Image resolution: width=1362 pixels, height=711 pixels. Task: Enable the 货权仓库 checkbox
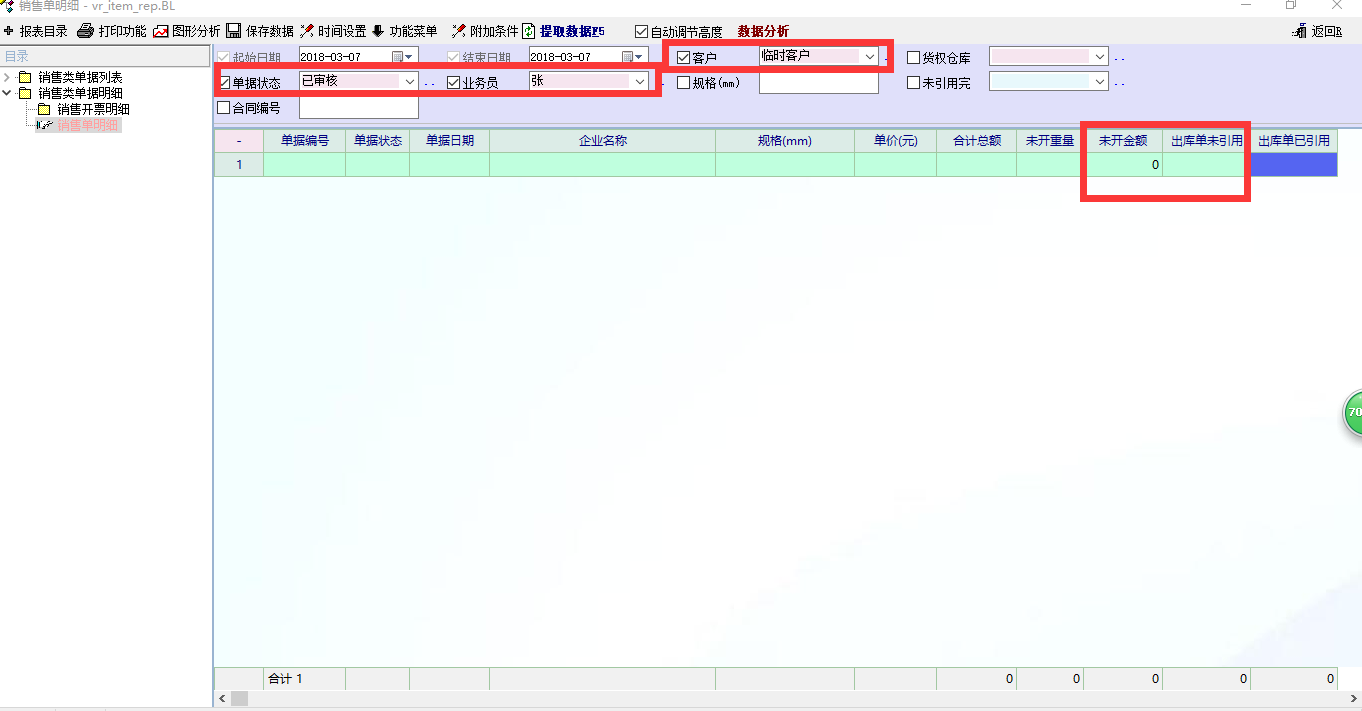tap(913, 58)
